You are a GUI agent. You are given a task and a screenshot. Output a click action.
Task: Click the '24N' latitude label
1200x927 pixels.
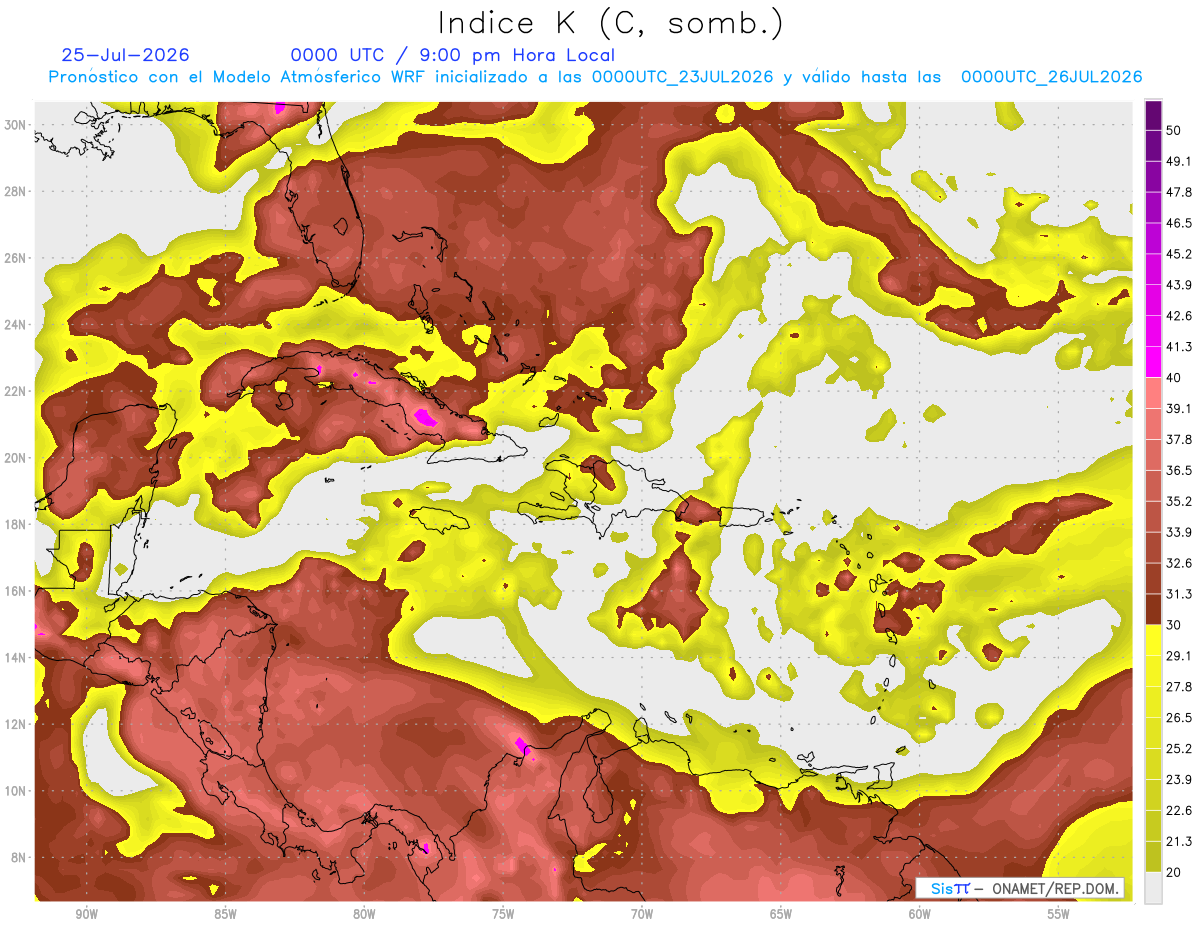click(x=17, y=325)
